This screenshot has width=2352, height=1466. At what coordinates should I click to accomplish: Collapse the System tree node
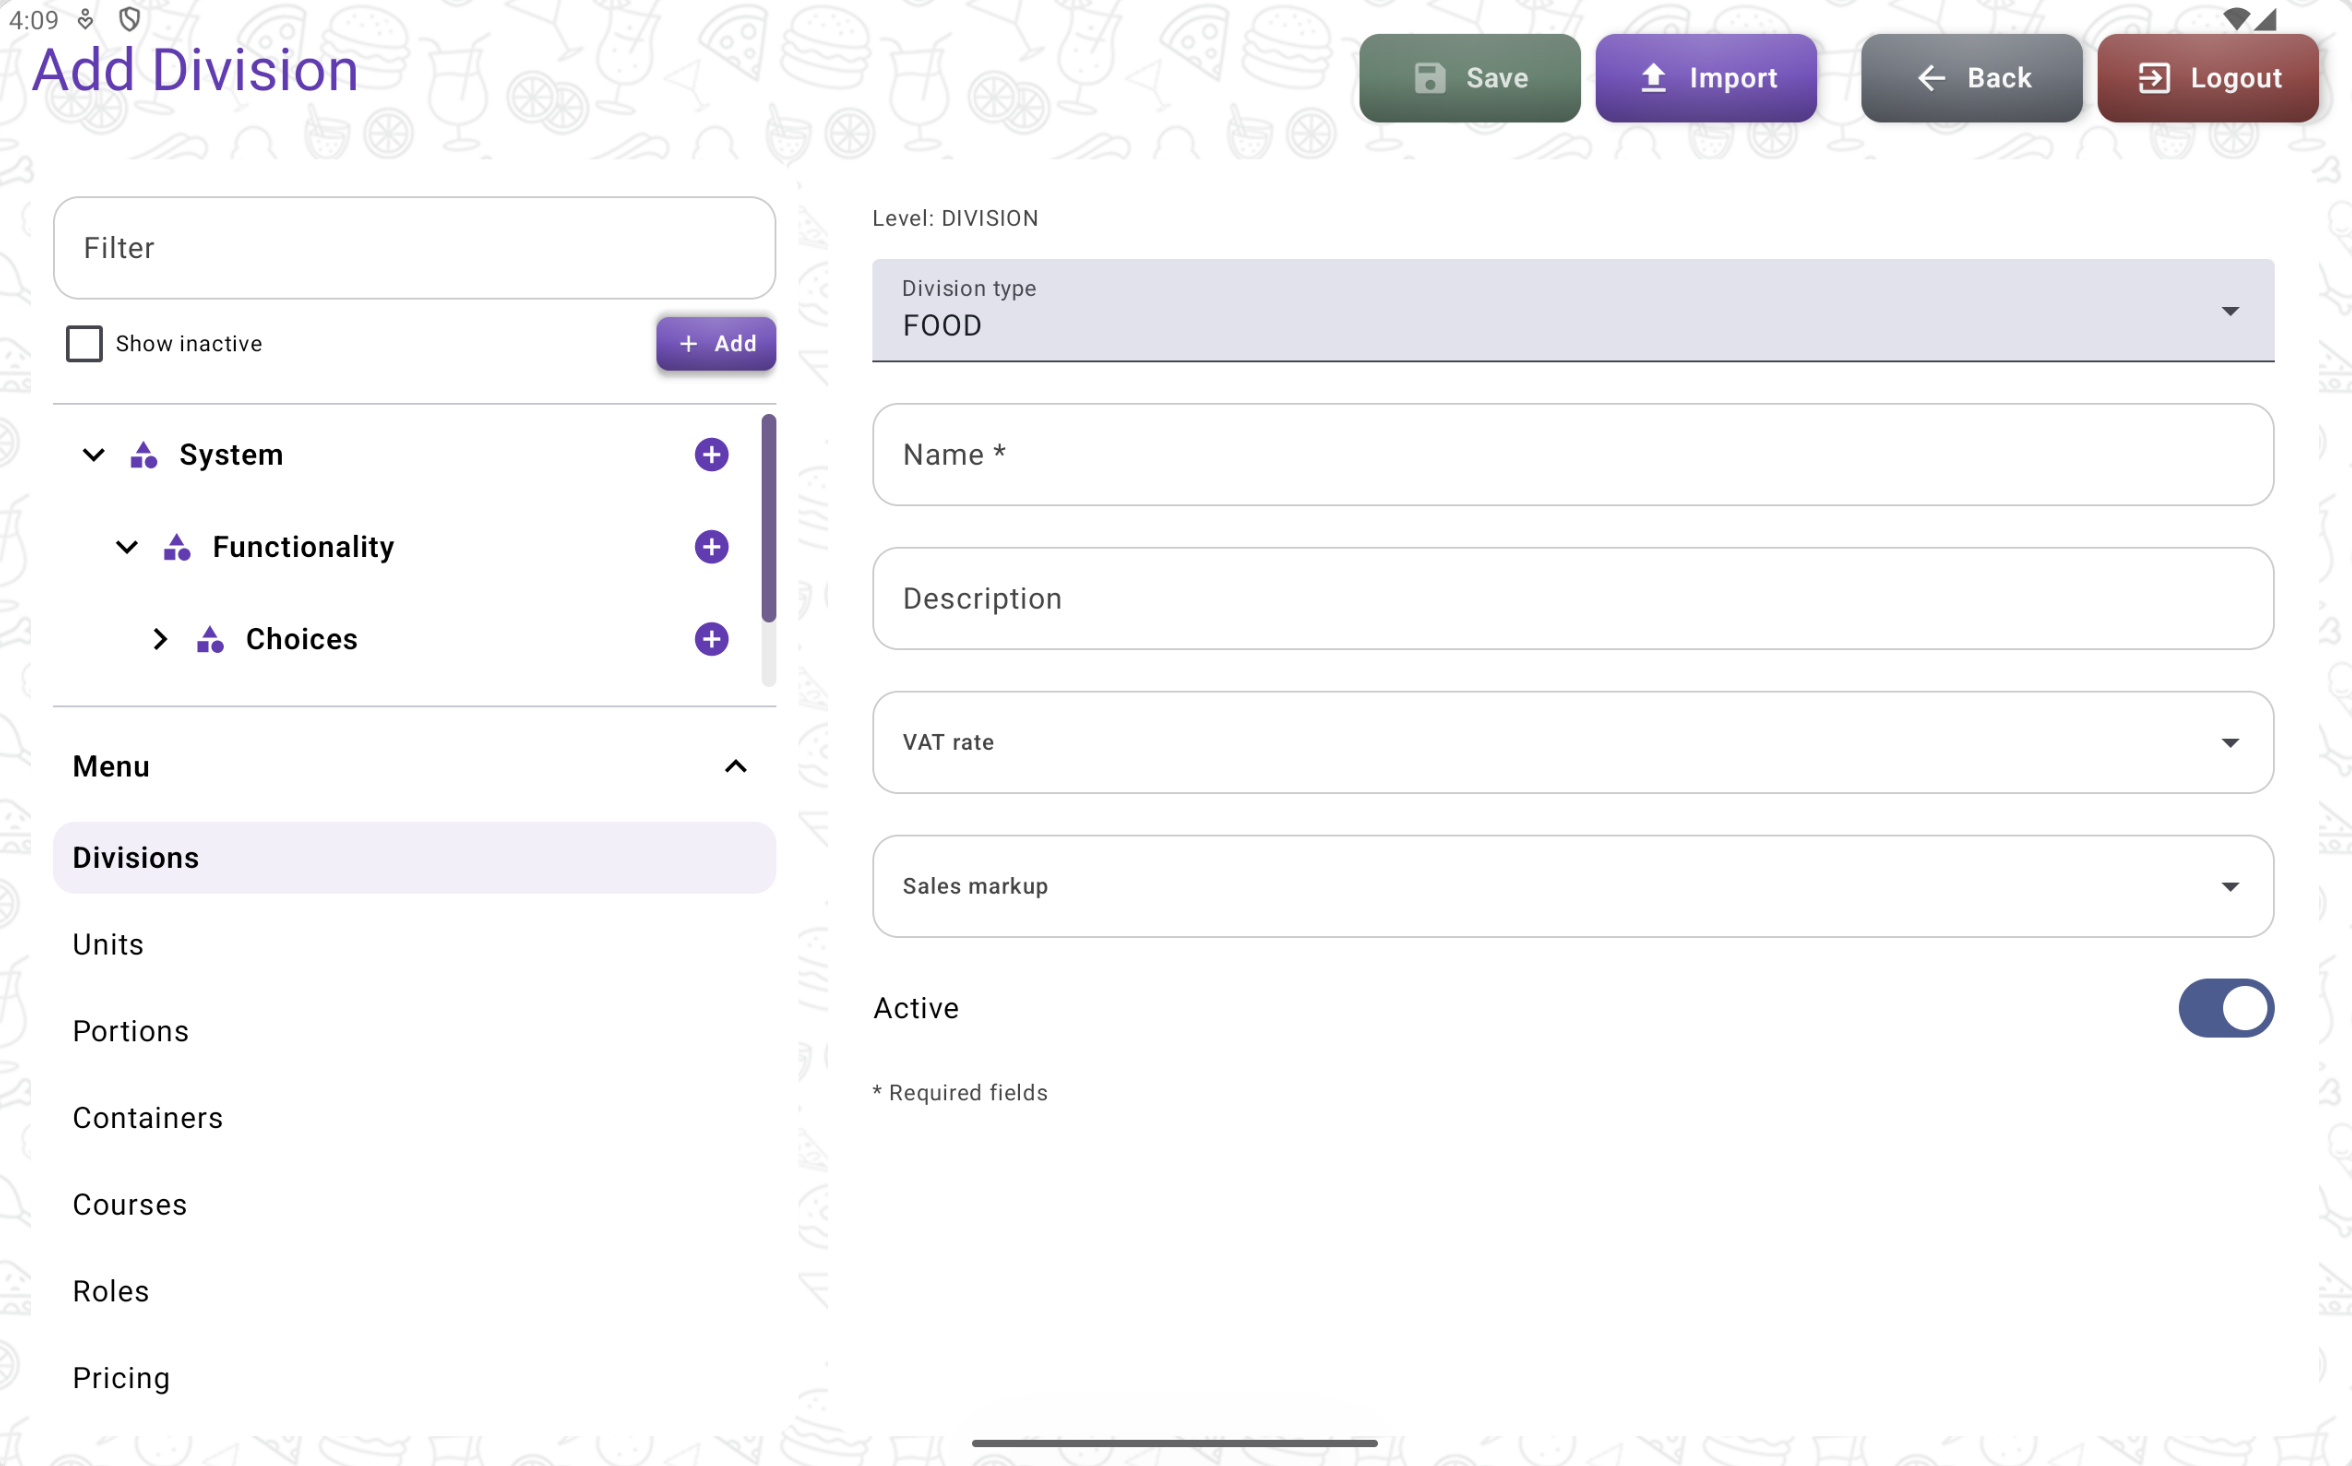(x=93, y=455)
